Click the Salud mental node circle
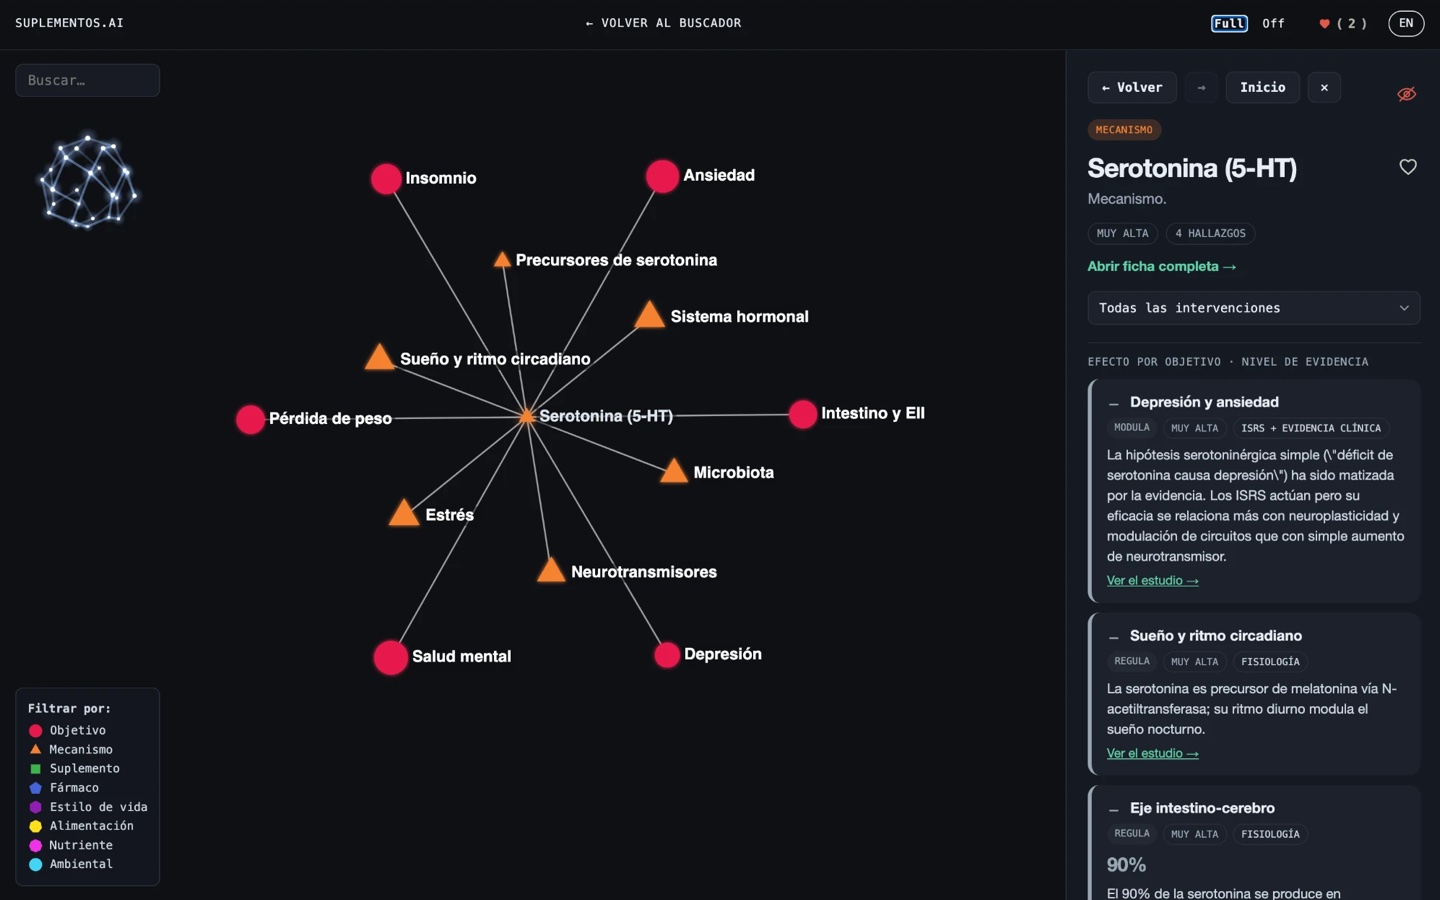Screen dimensions: 1440x900 click(x=391, y=657)
